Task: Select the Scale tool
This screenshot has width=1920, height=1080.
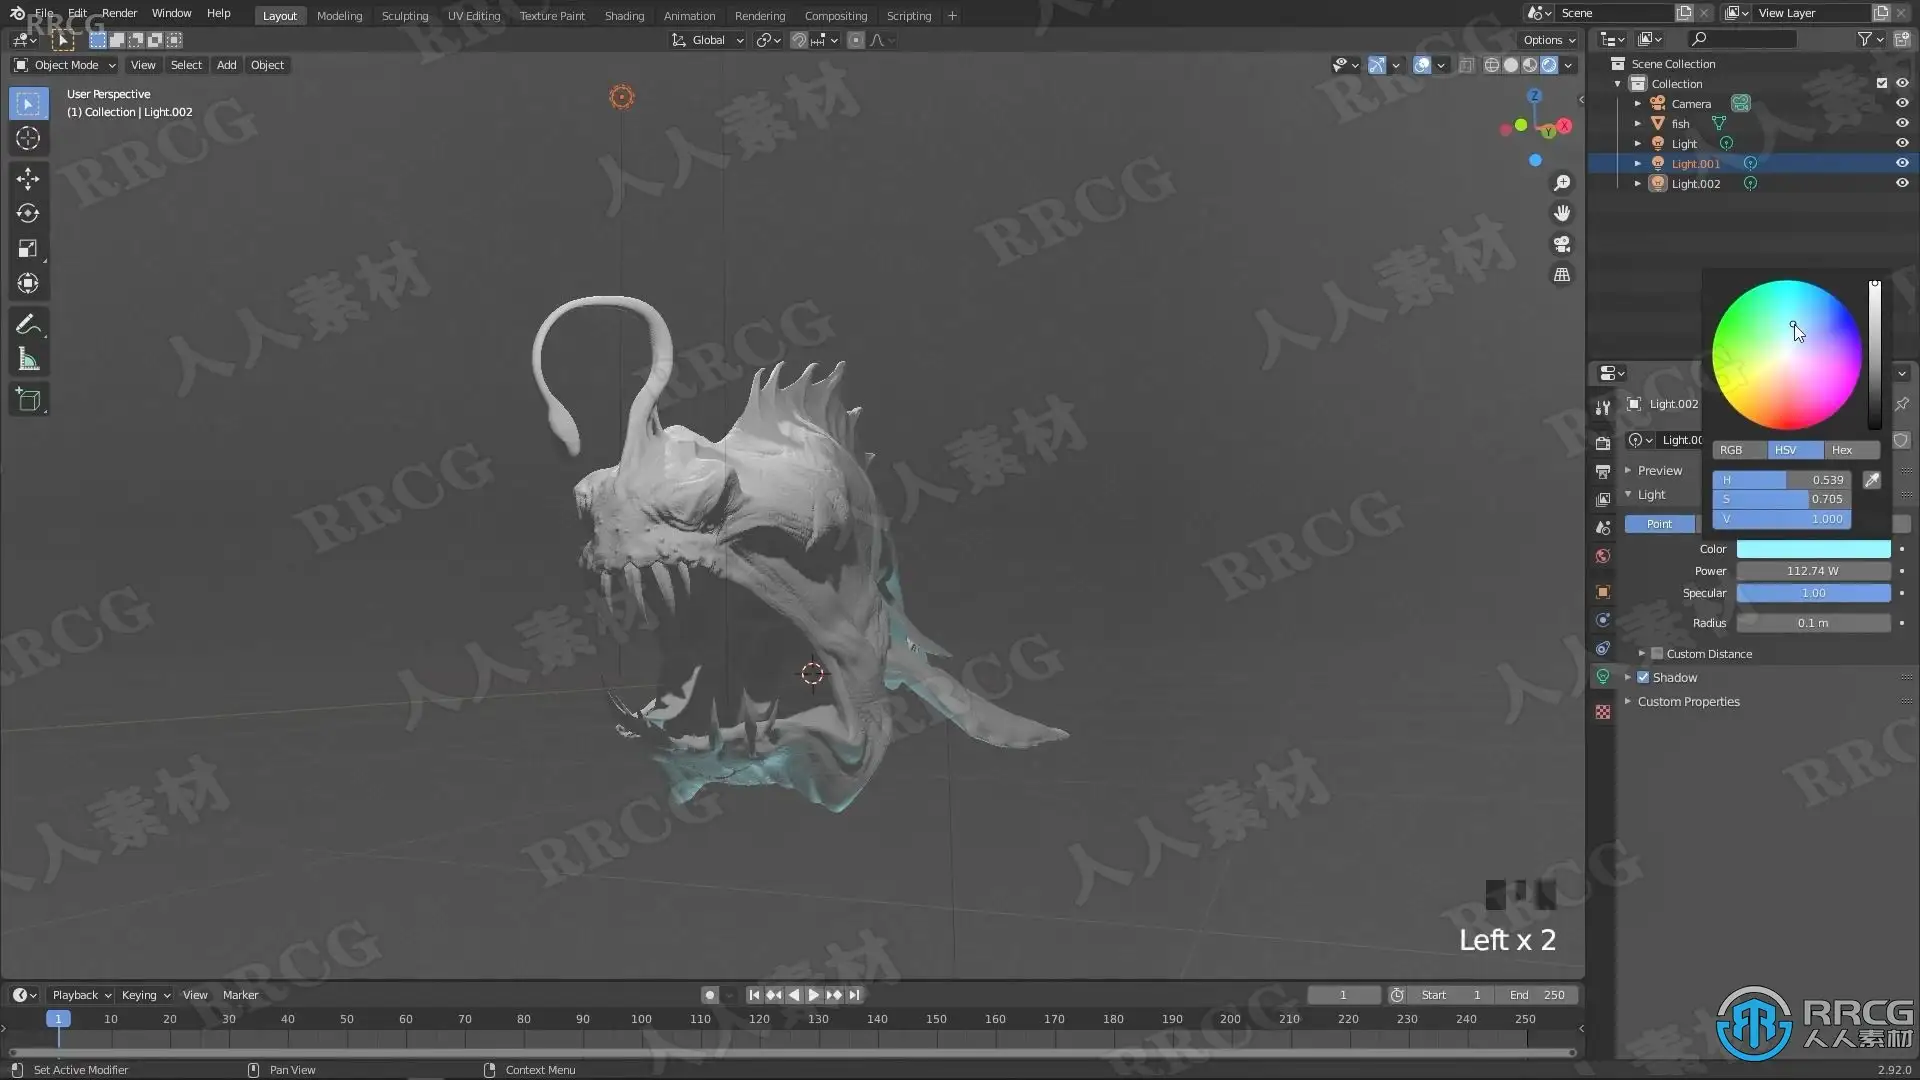Action: tap(28, 248)
